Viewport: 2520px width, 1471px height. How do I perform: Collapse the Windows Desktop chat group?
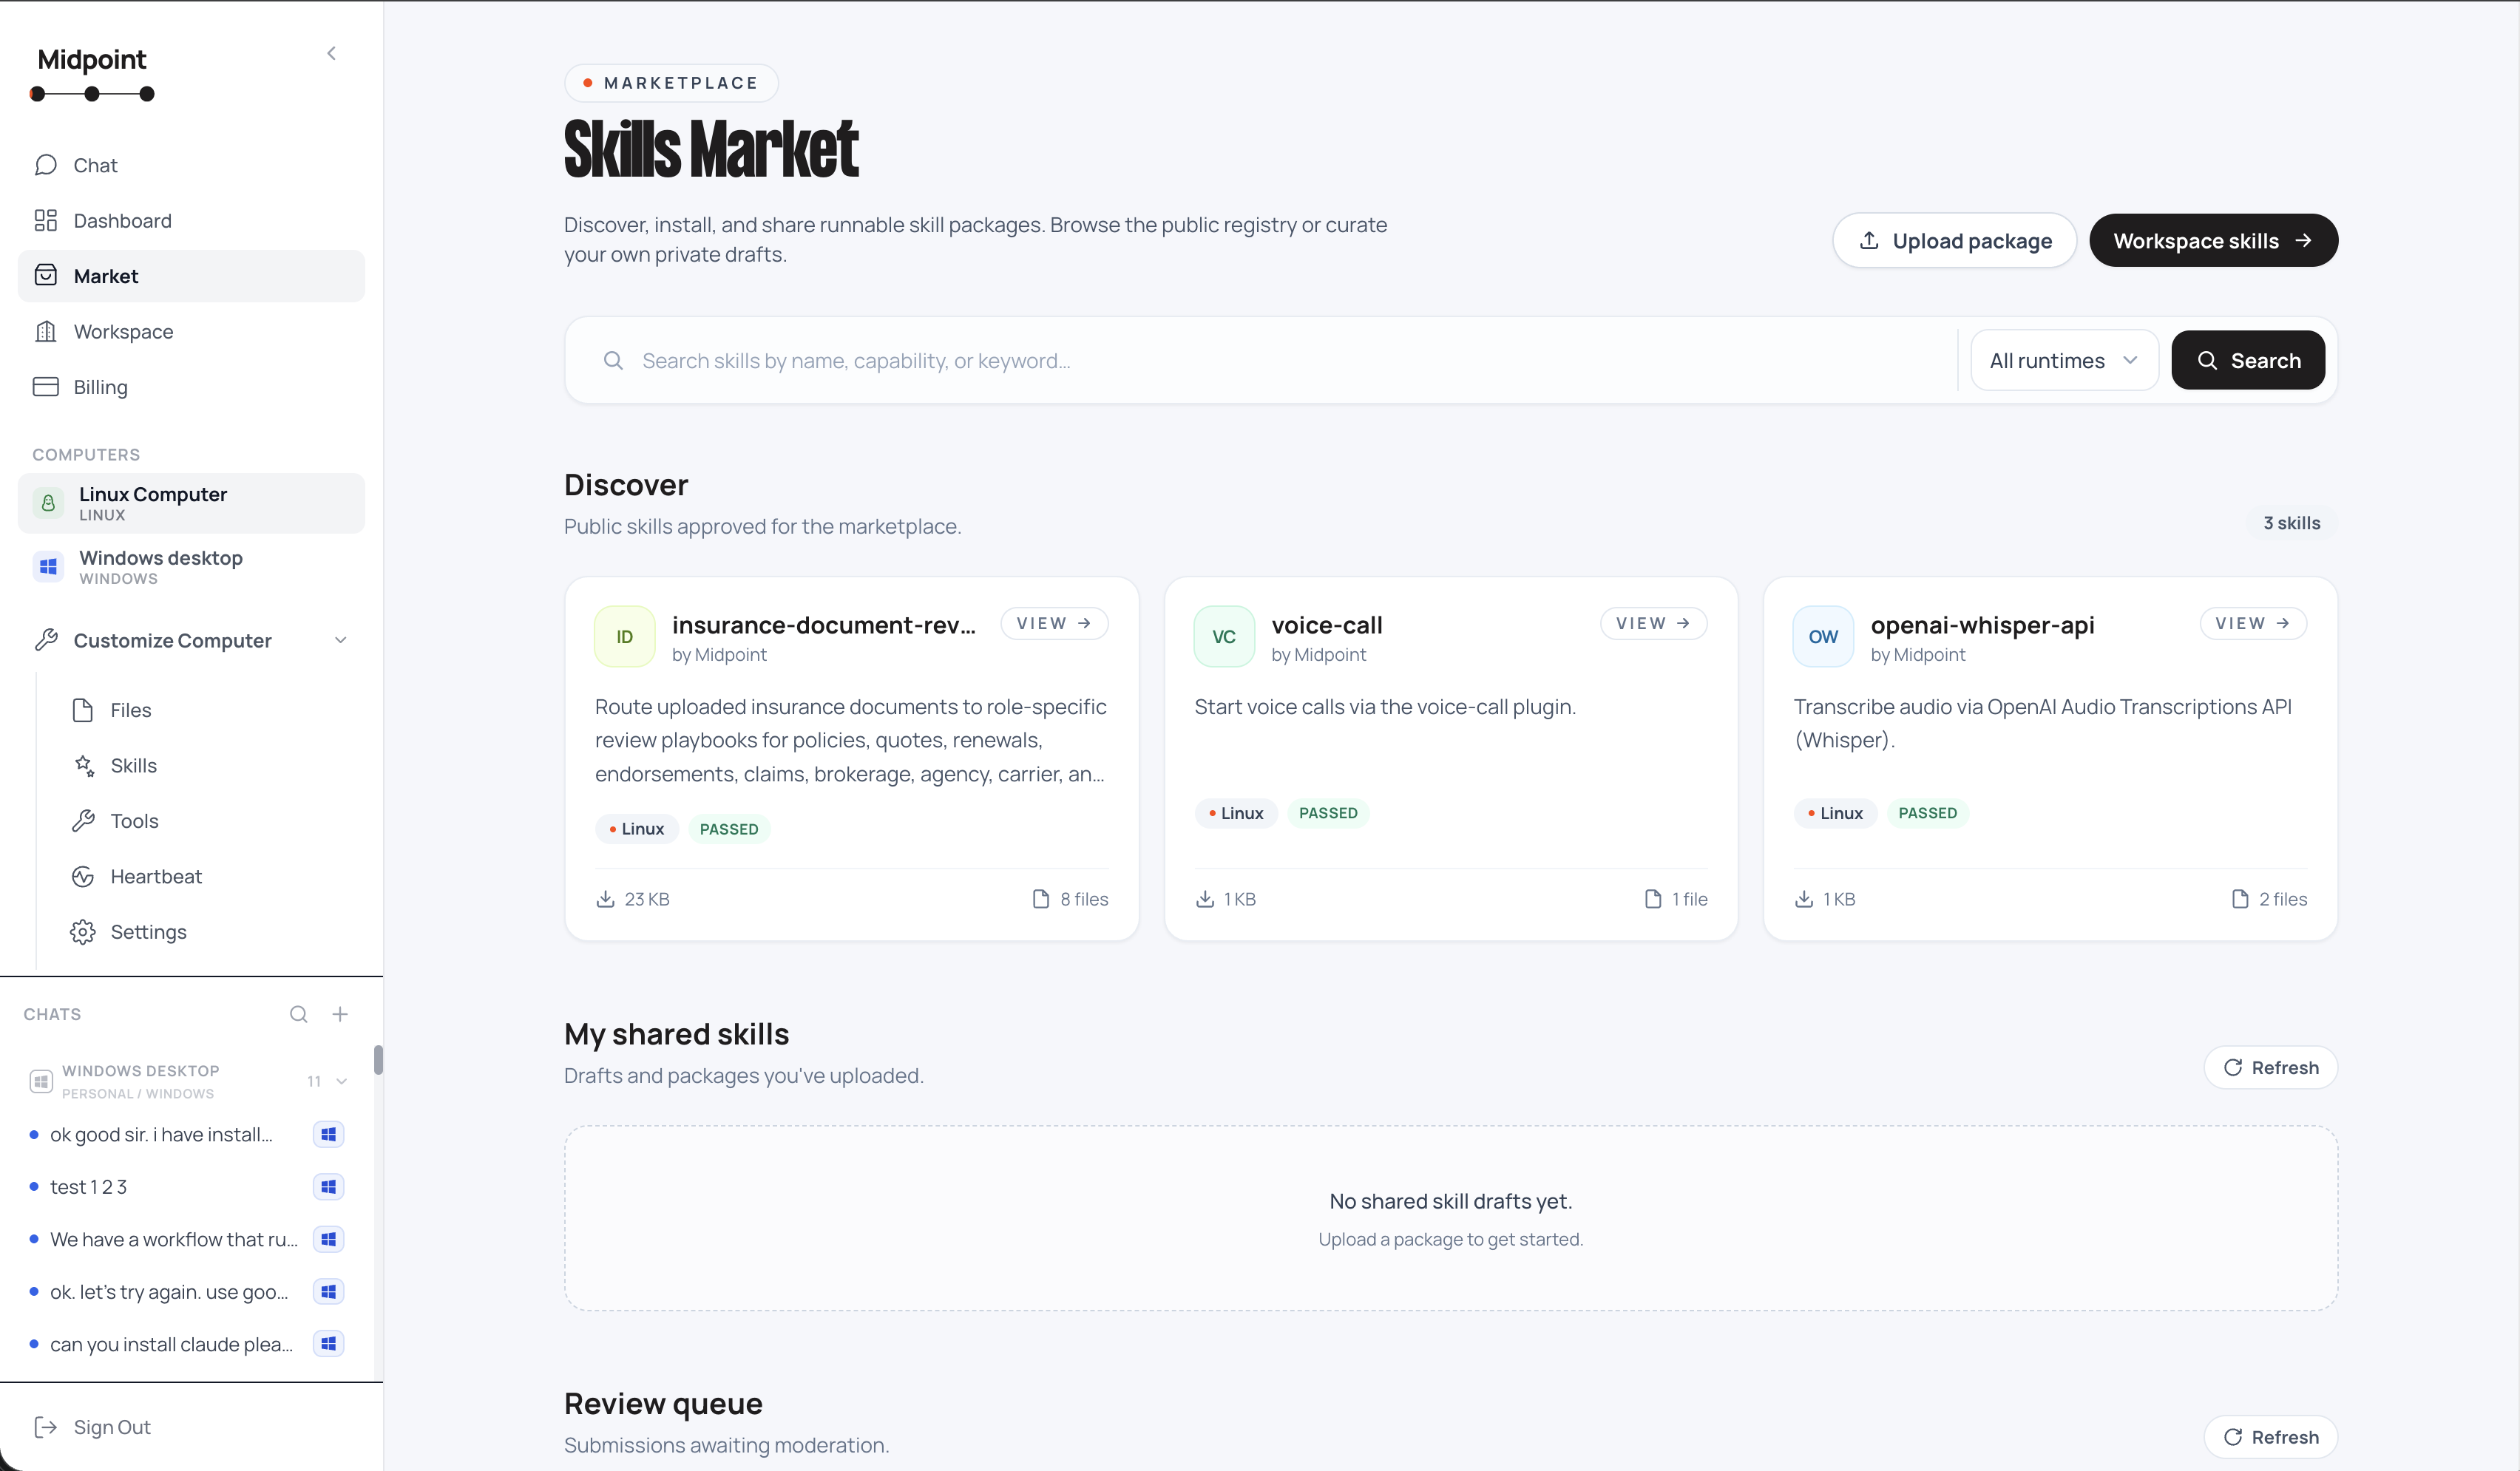[342, 1081]
